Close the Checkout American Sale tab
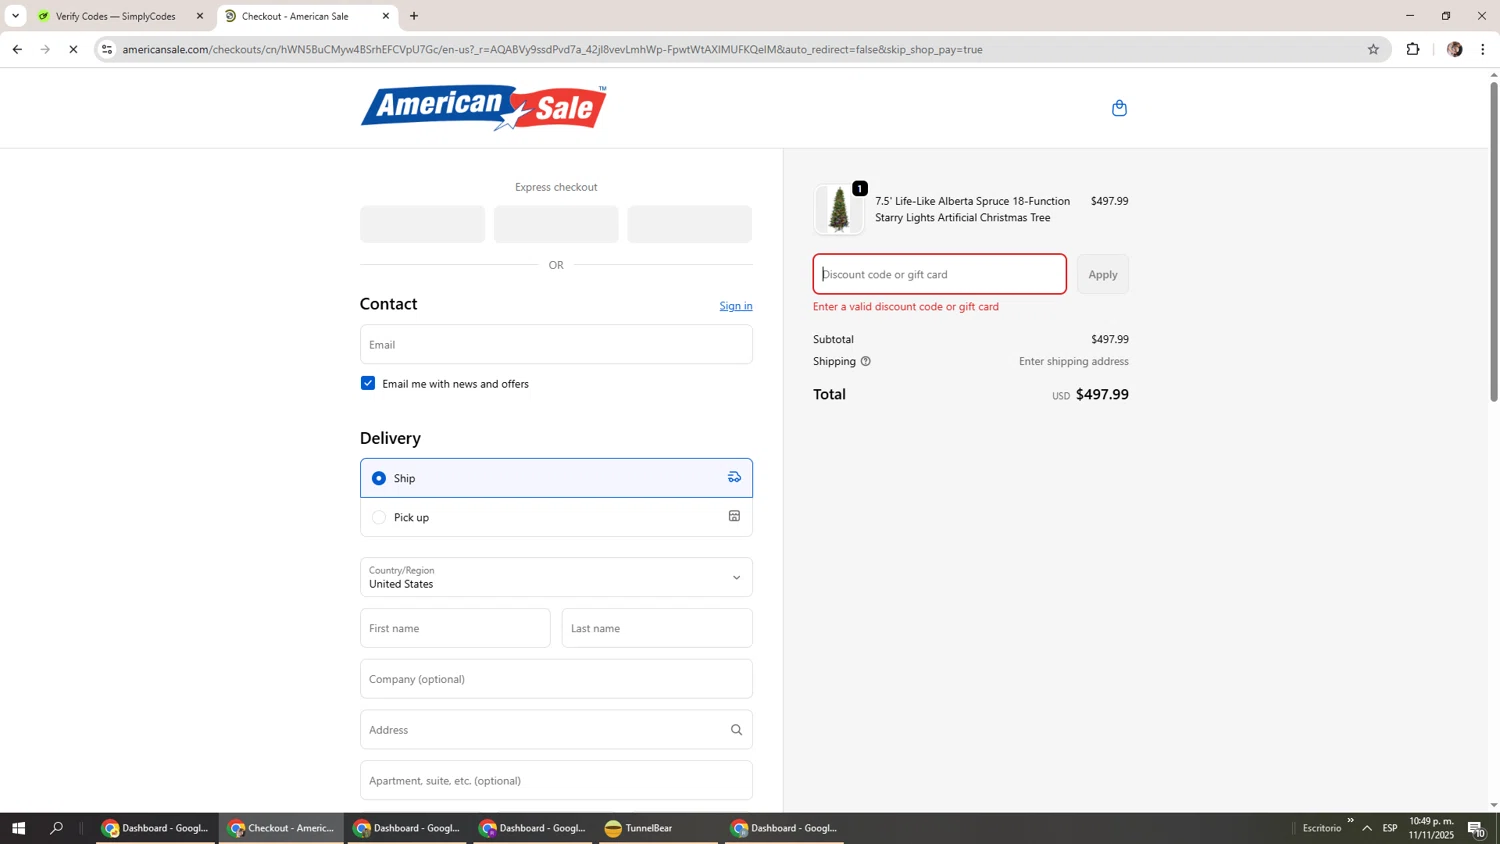Screen dimensions: 1500x844 pos(386,16)
